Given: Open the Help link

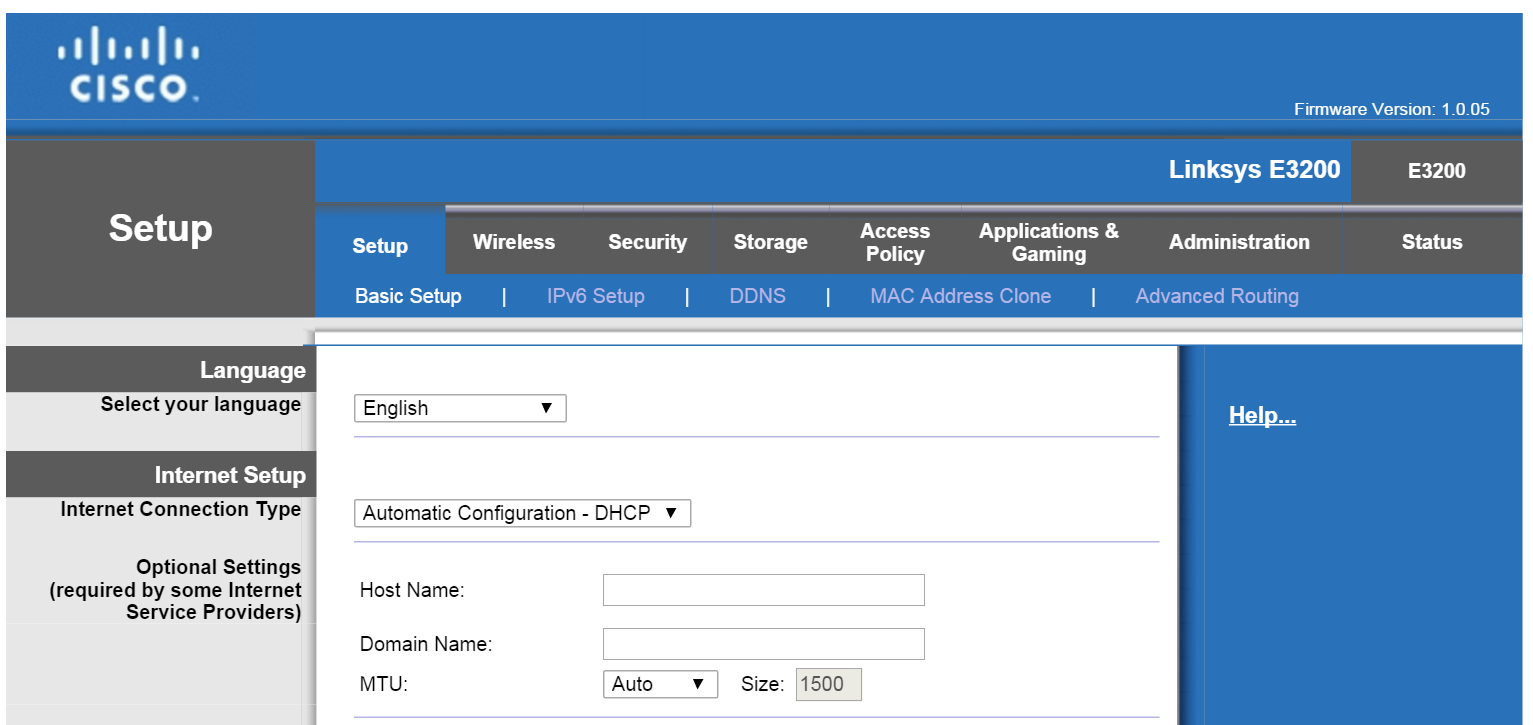Looking at the screenshot, I should 1262,416.
